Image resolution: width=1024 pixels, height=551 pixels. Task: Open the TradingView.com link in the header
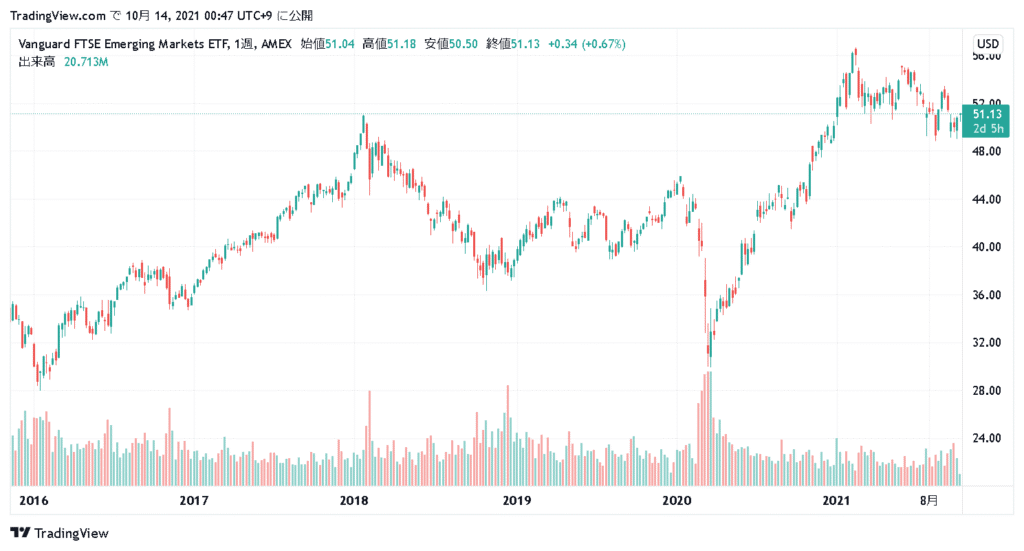56,15
